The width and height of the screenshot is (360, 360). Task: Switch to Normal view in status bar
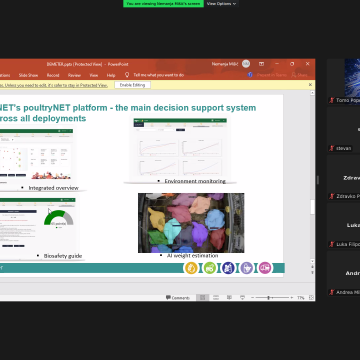pos(202,298)
